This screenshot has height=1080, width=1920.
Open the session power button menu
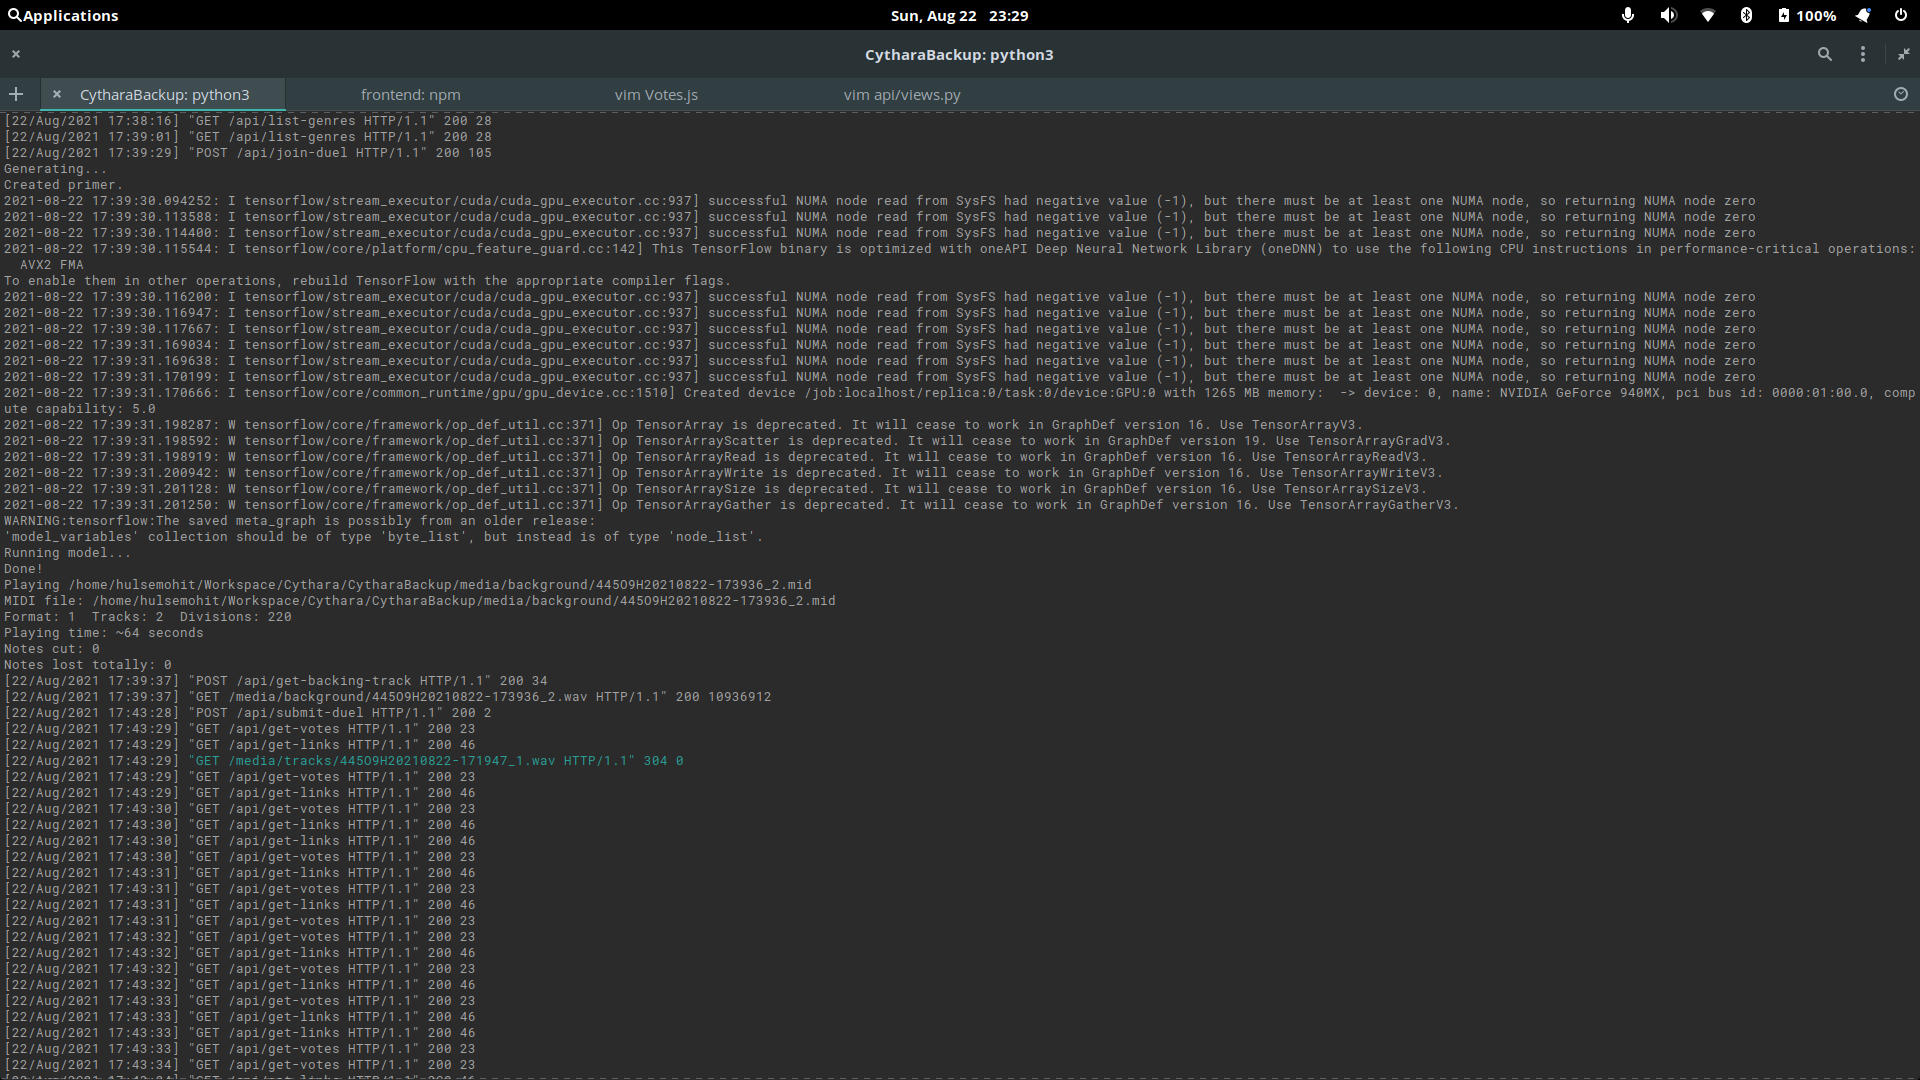(1900, 15)
